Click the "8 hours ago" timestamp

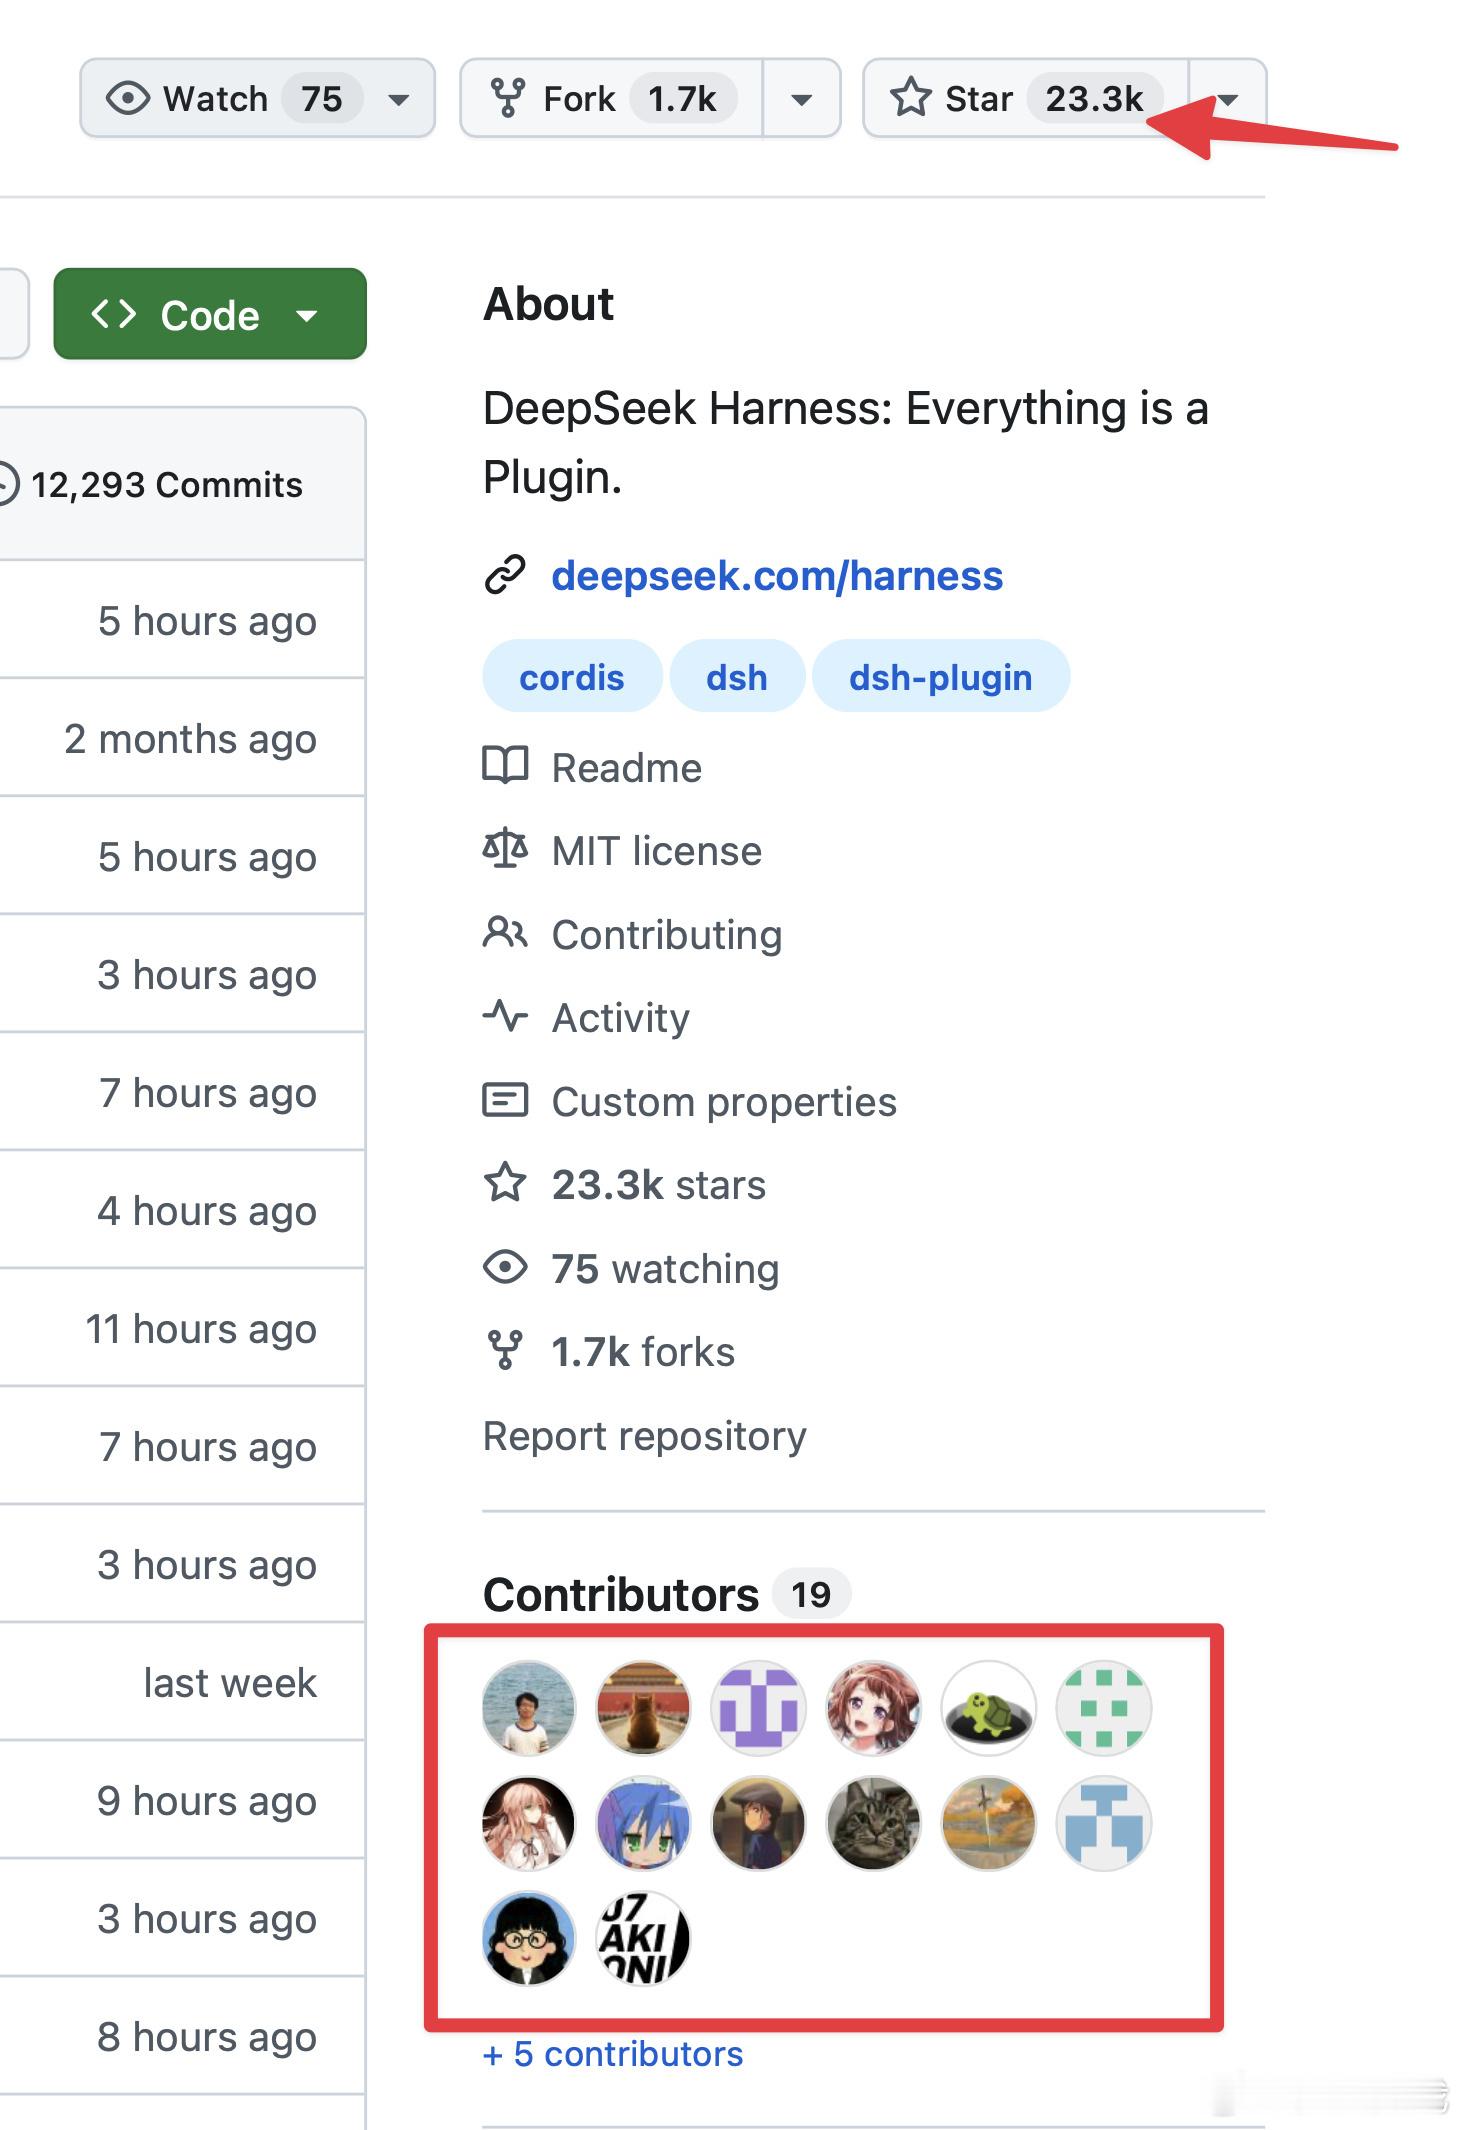(x=207, y=2037)
